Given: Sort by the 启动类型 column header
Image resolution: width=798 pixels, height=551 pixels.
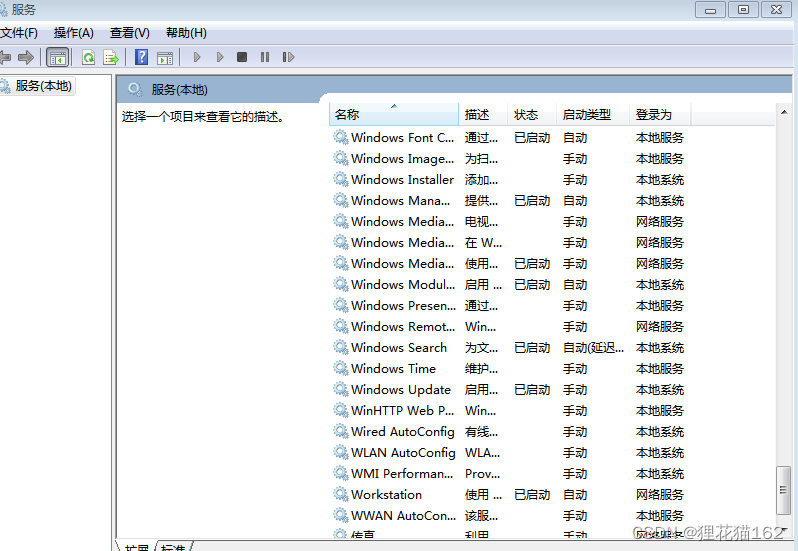Looking at the screenshot, I should 593,114.
